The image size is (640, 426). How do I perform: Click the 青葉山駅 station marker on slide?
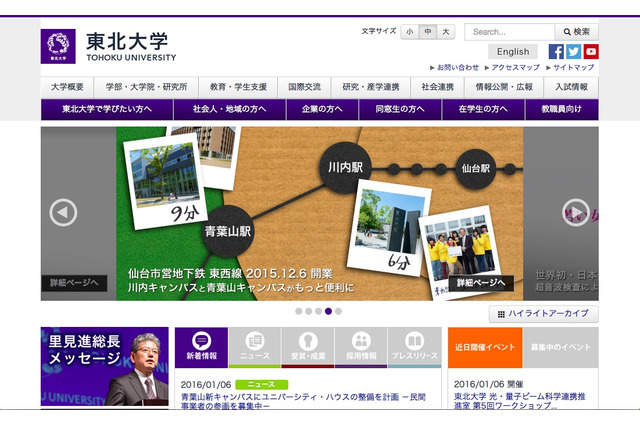click(x=228, y=231)
